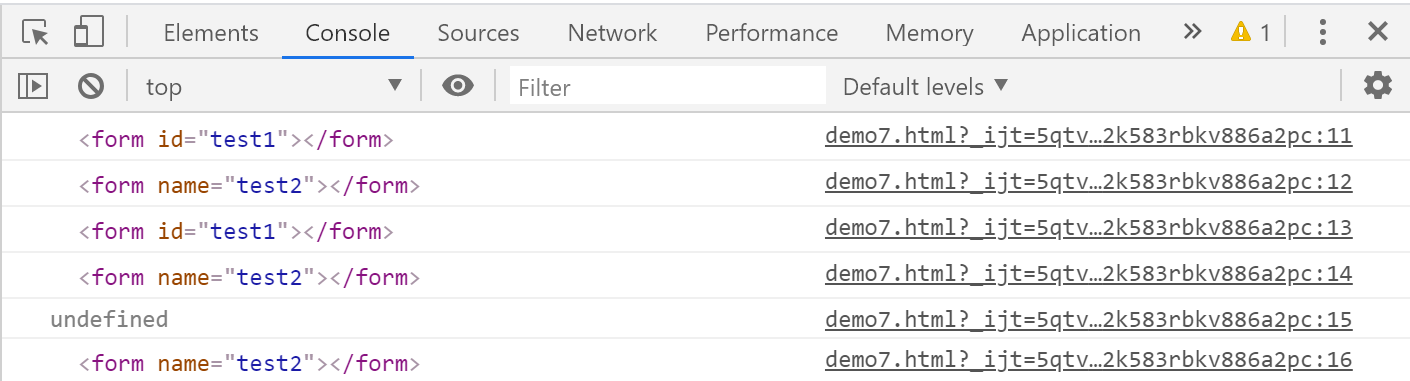Click the eye icon for live expression
1410x381 pixels.
pos(458,86)
